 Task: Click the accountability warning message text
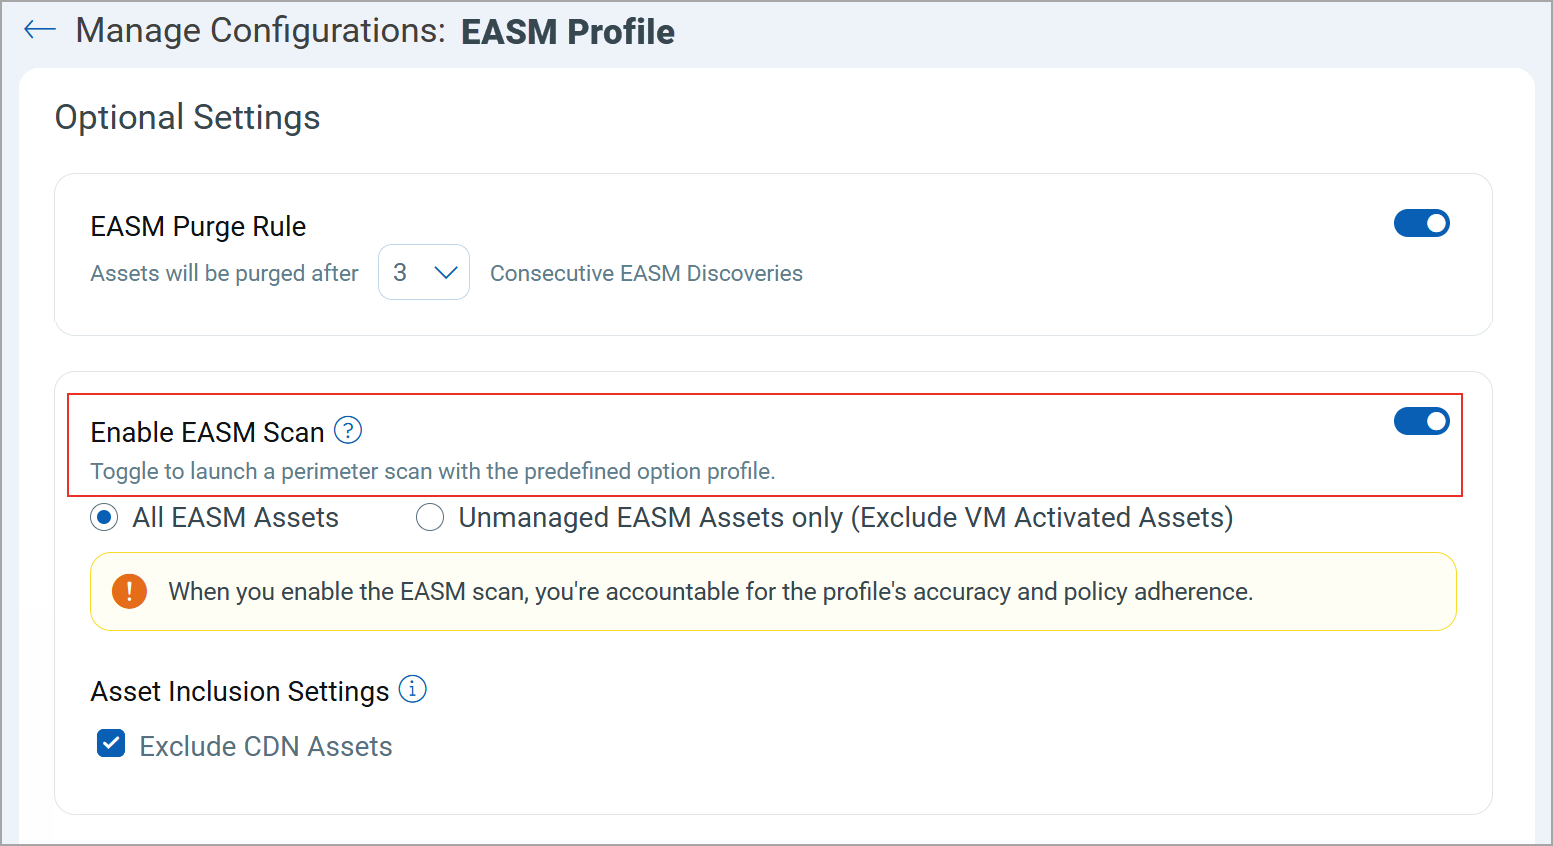click(710, 591)
